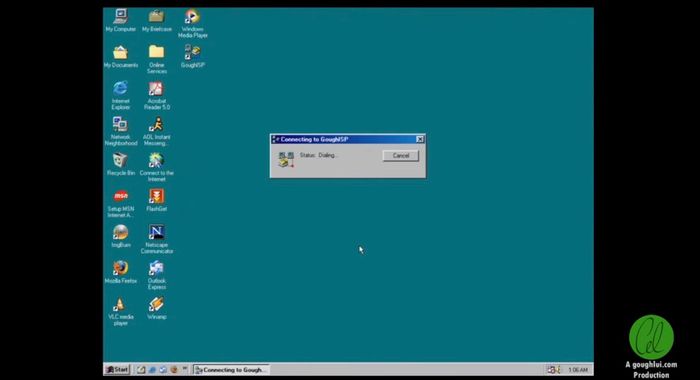
Task: Select the Connect to the Internet icon
Action: click(157, 167)
